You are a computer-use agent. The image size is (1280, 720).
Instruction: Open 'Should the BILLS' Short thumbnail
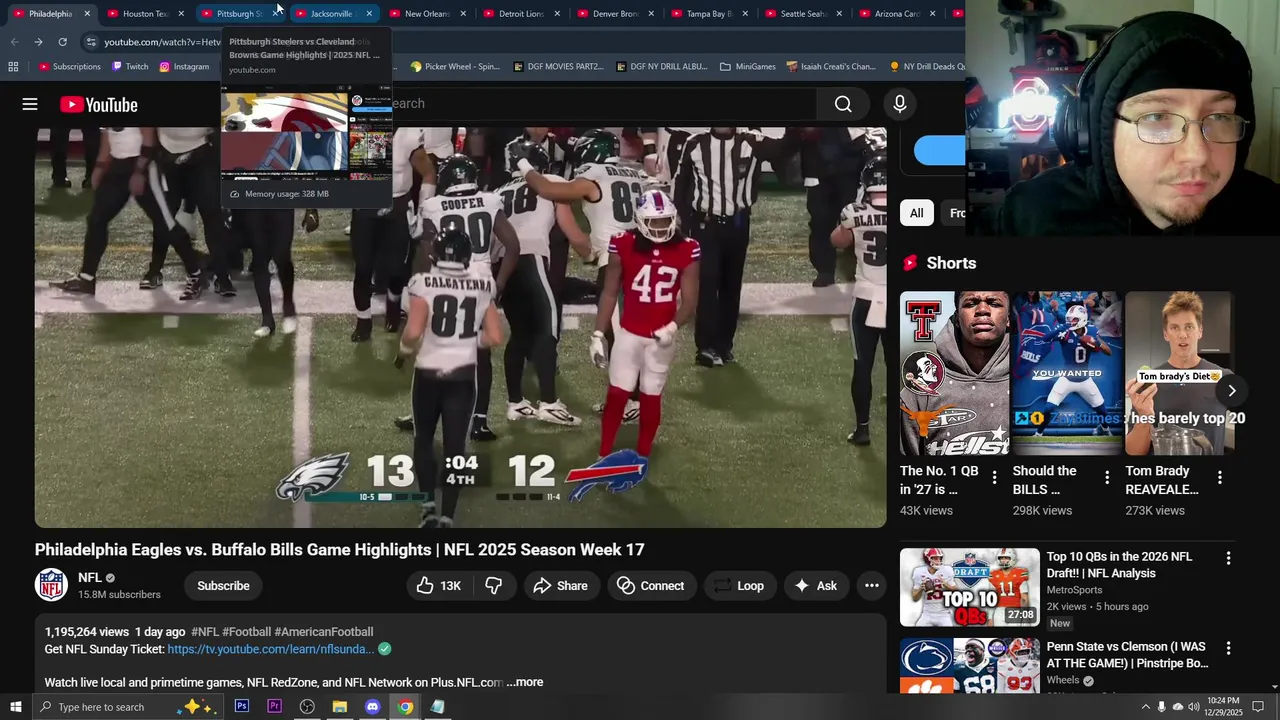tap(1067, 373)
